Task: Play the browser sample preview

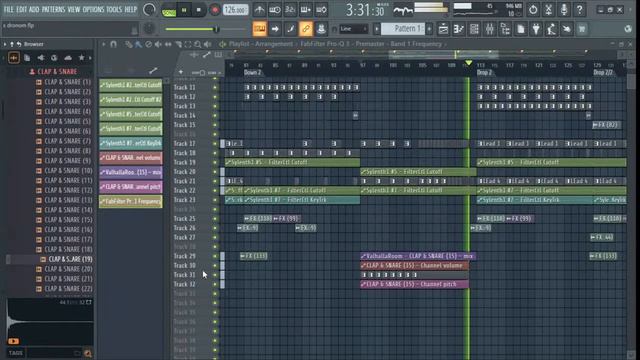Action: [13, 341]
